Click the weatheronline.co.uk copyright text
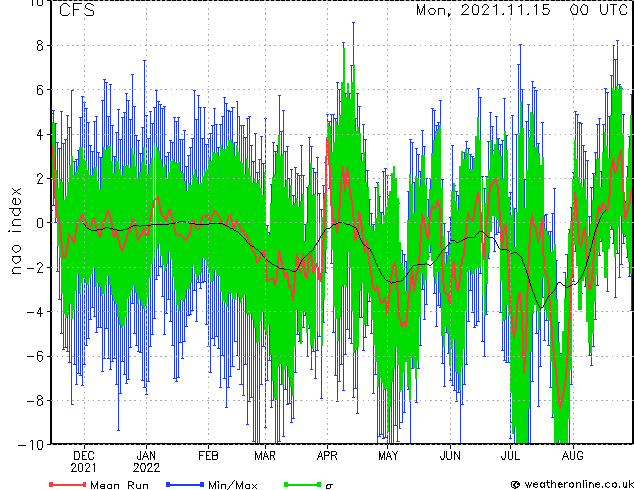This screenshot has height=490, width=634. pos(579,484)
